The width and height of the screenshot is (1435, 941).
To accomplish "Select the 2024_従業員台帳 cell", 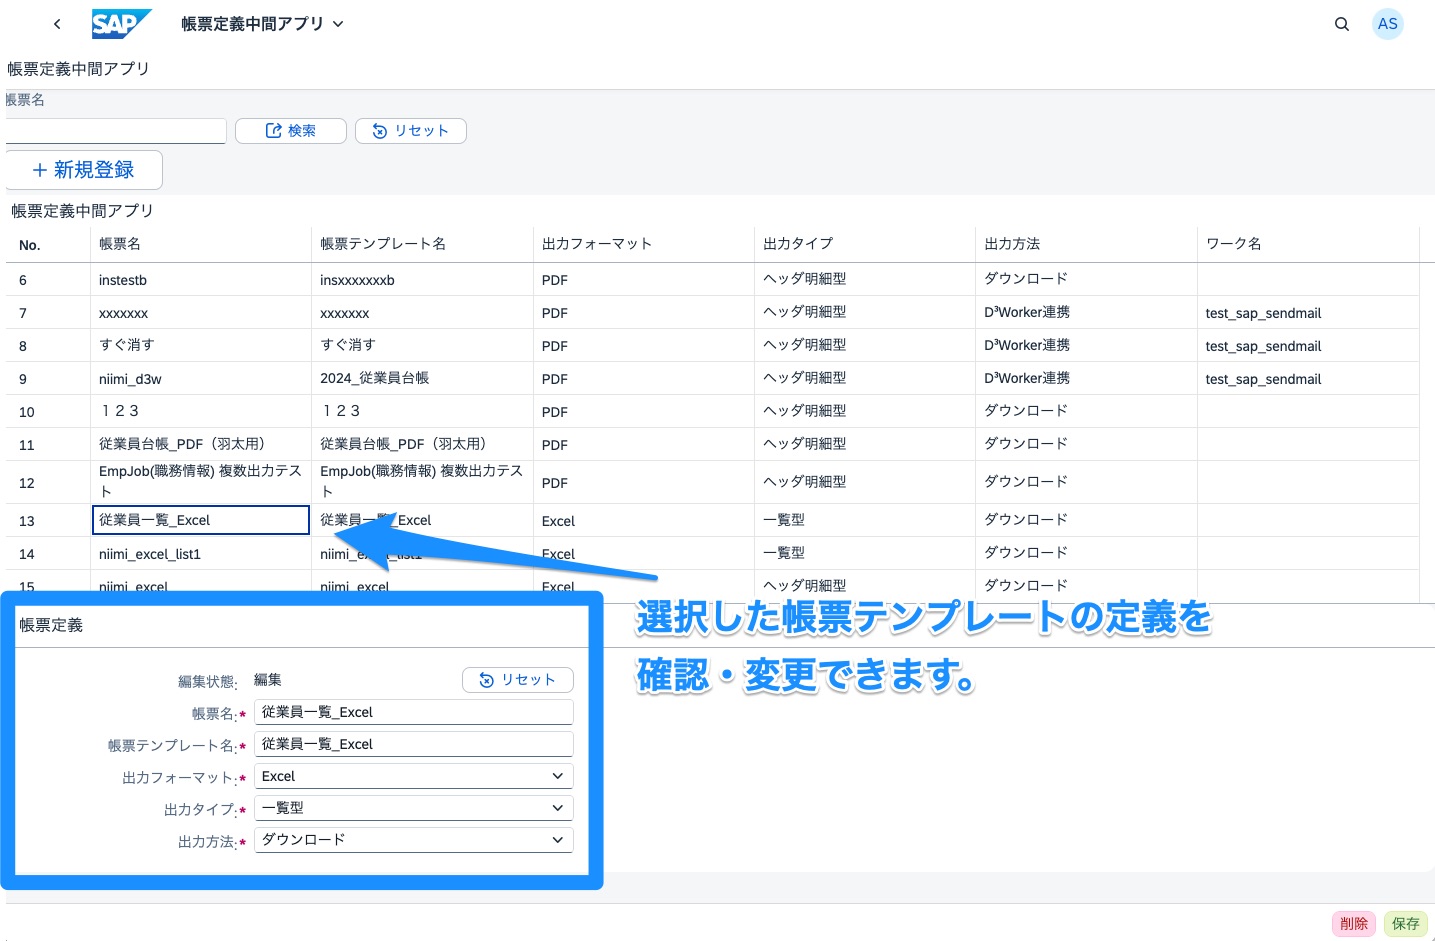I will [422, 379].
